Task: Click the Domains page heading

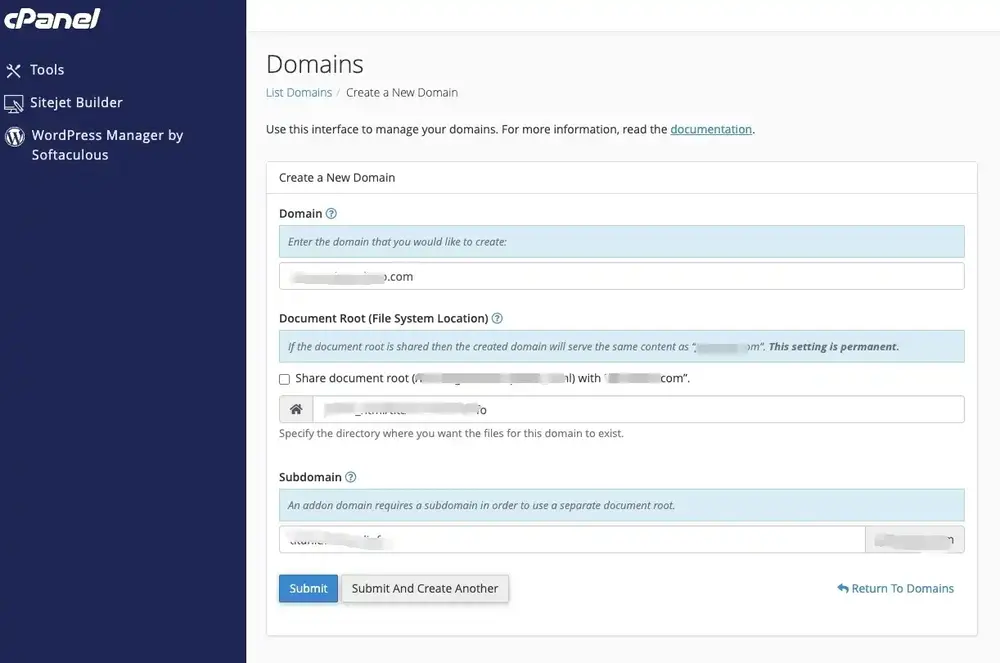Action: click(314, 64)
